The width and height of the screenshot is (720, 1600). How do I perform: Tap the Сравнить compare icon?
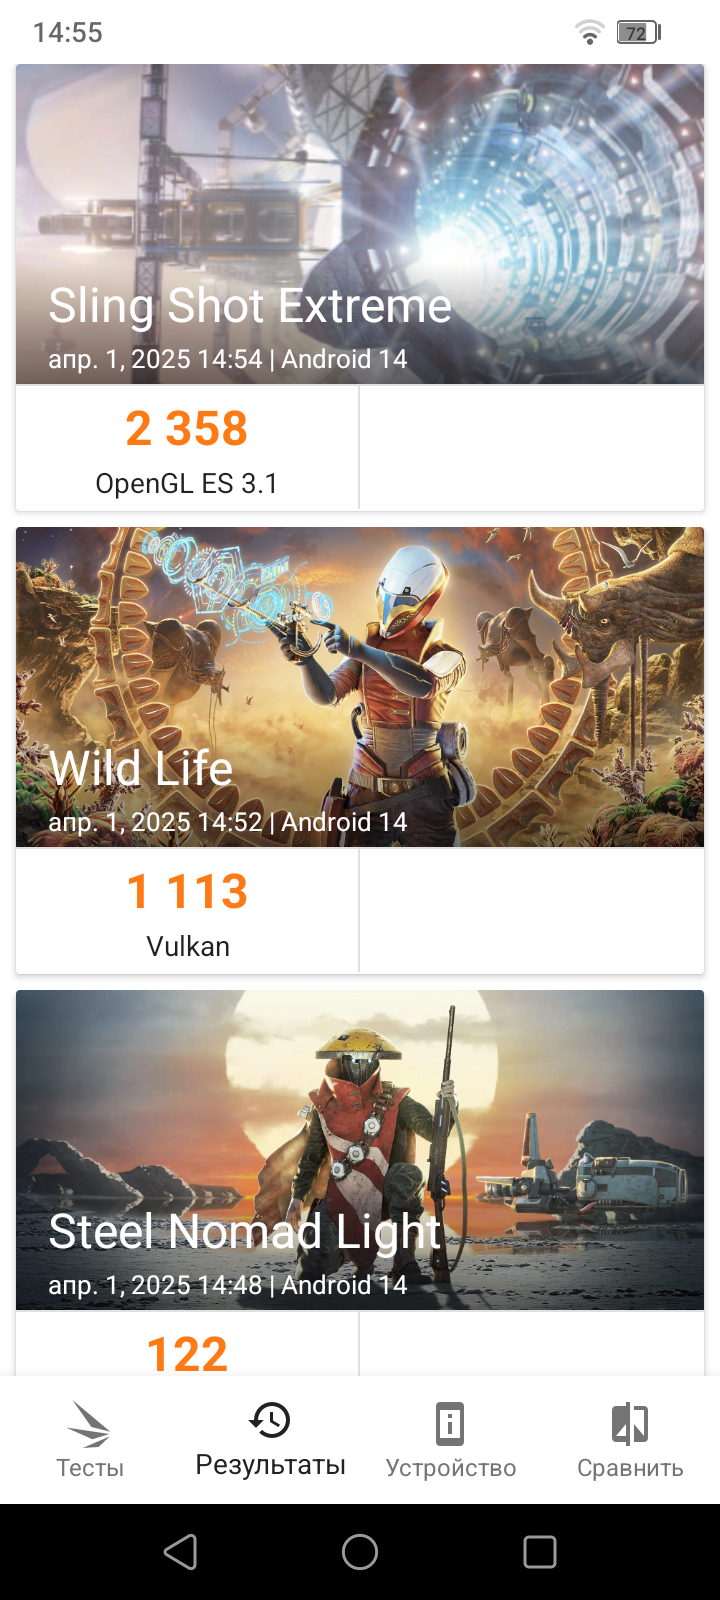click(630, 1424)
